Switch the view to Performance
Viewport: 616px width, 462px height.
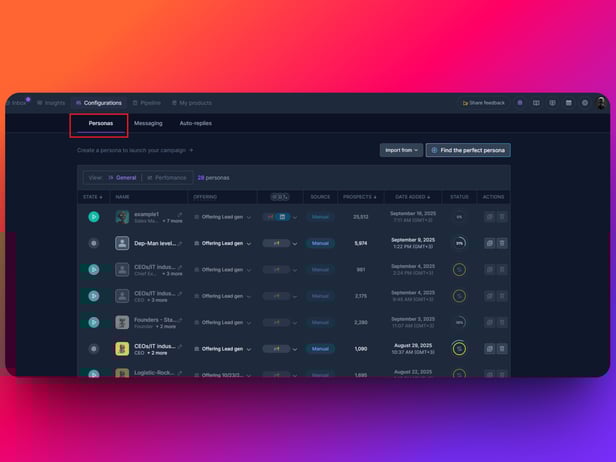pyautogui.click(x=167, y=178)
